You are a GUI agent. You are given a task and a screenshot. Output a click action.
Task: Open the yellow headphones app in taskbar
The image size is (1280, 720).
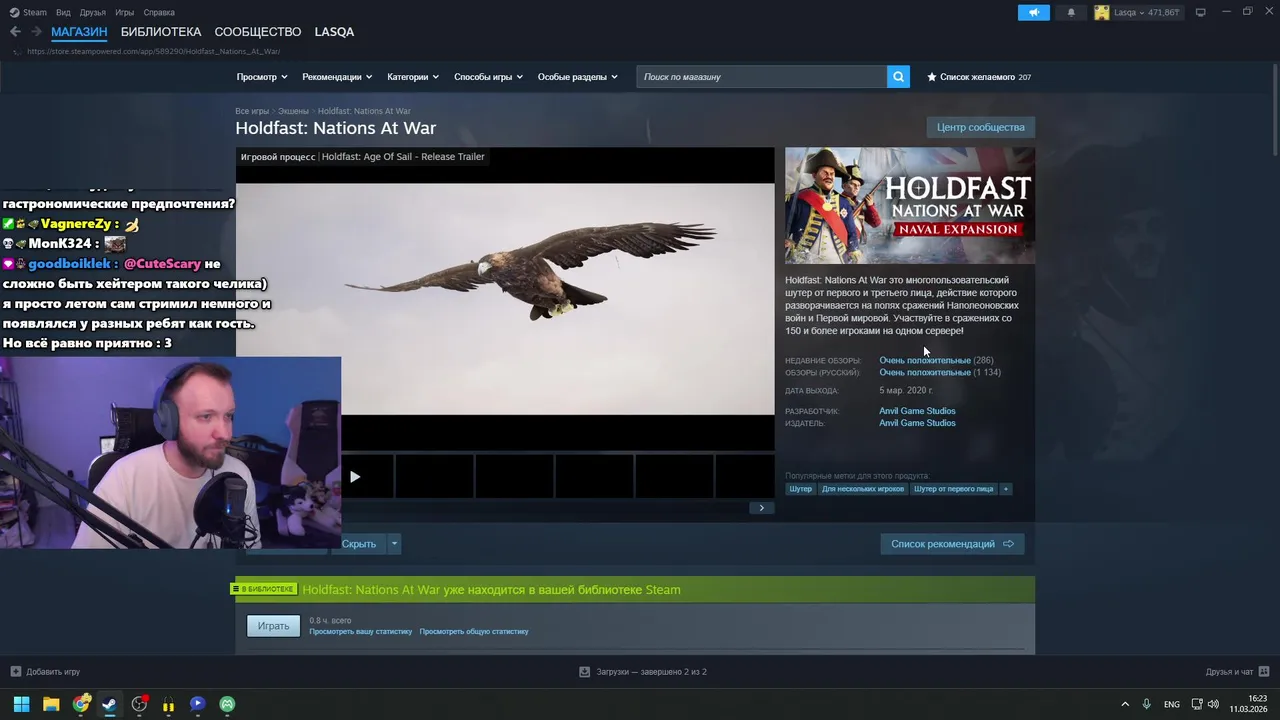tap(168, 704)
